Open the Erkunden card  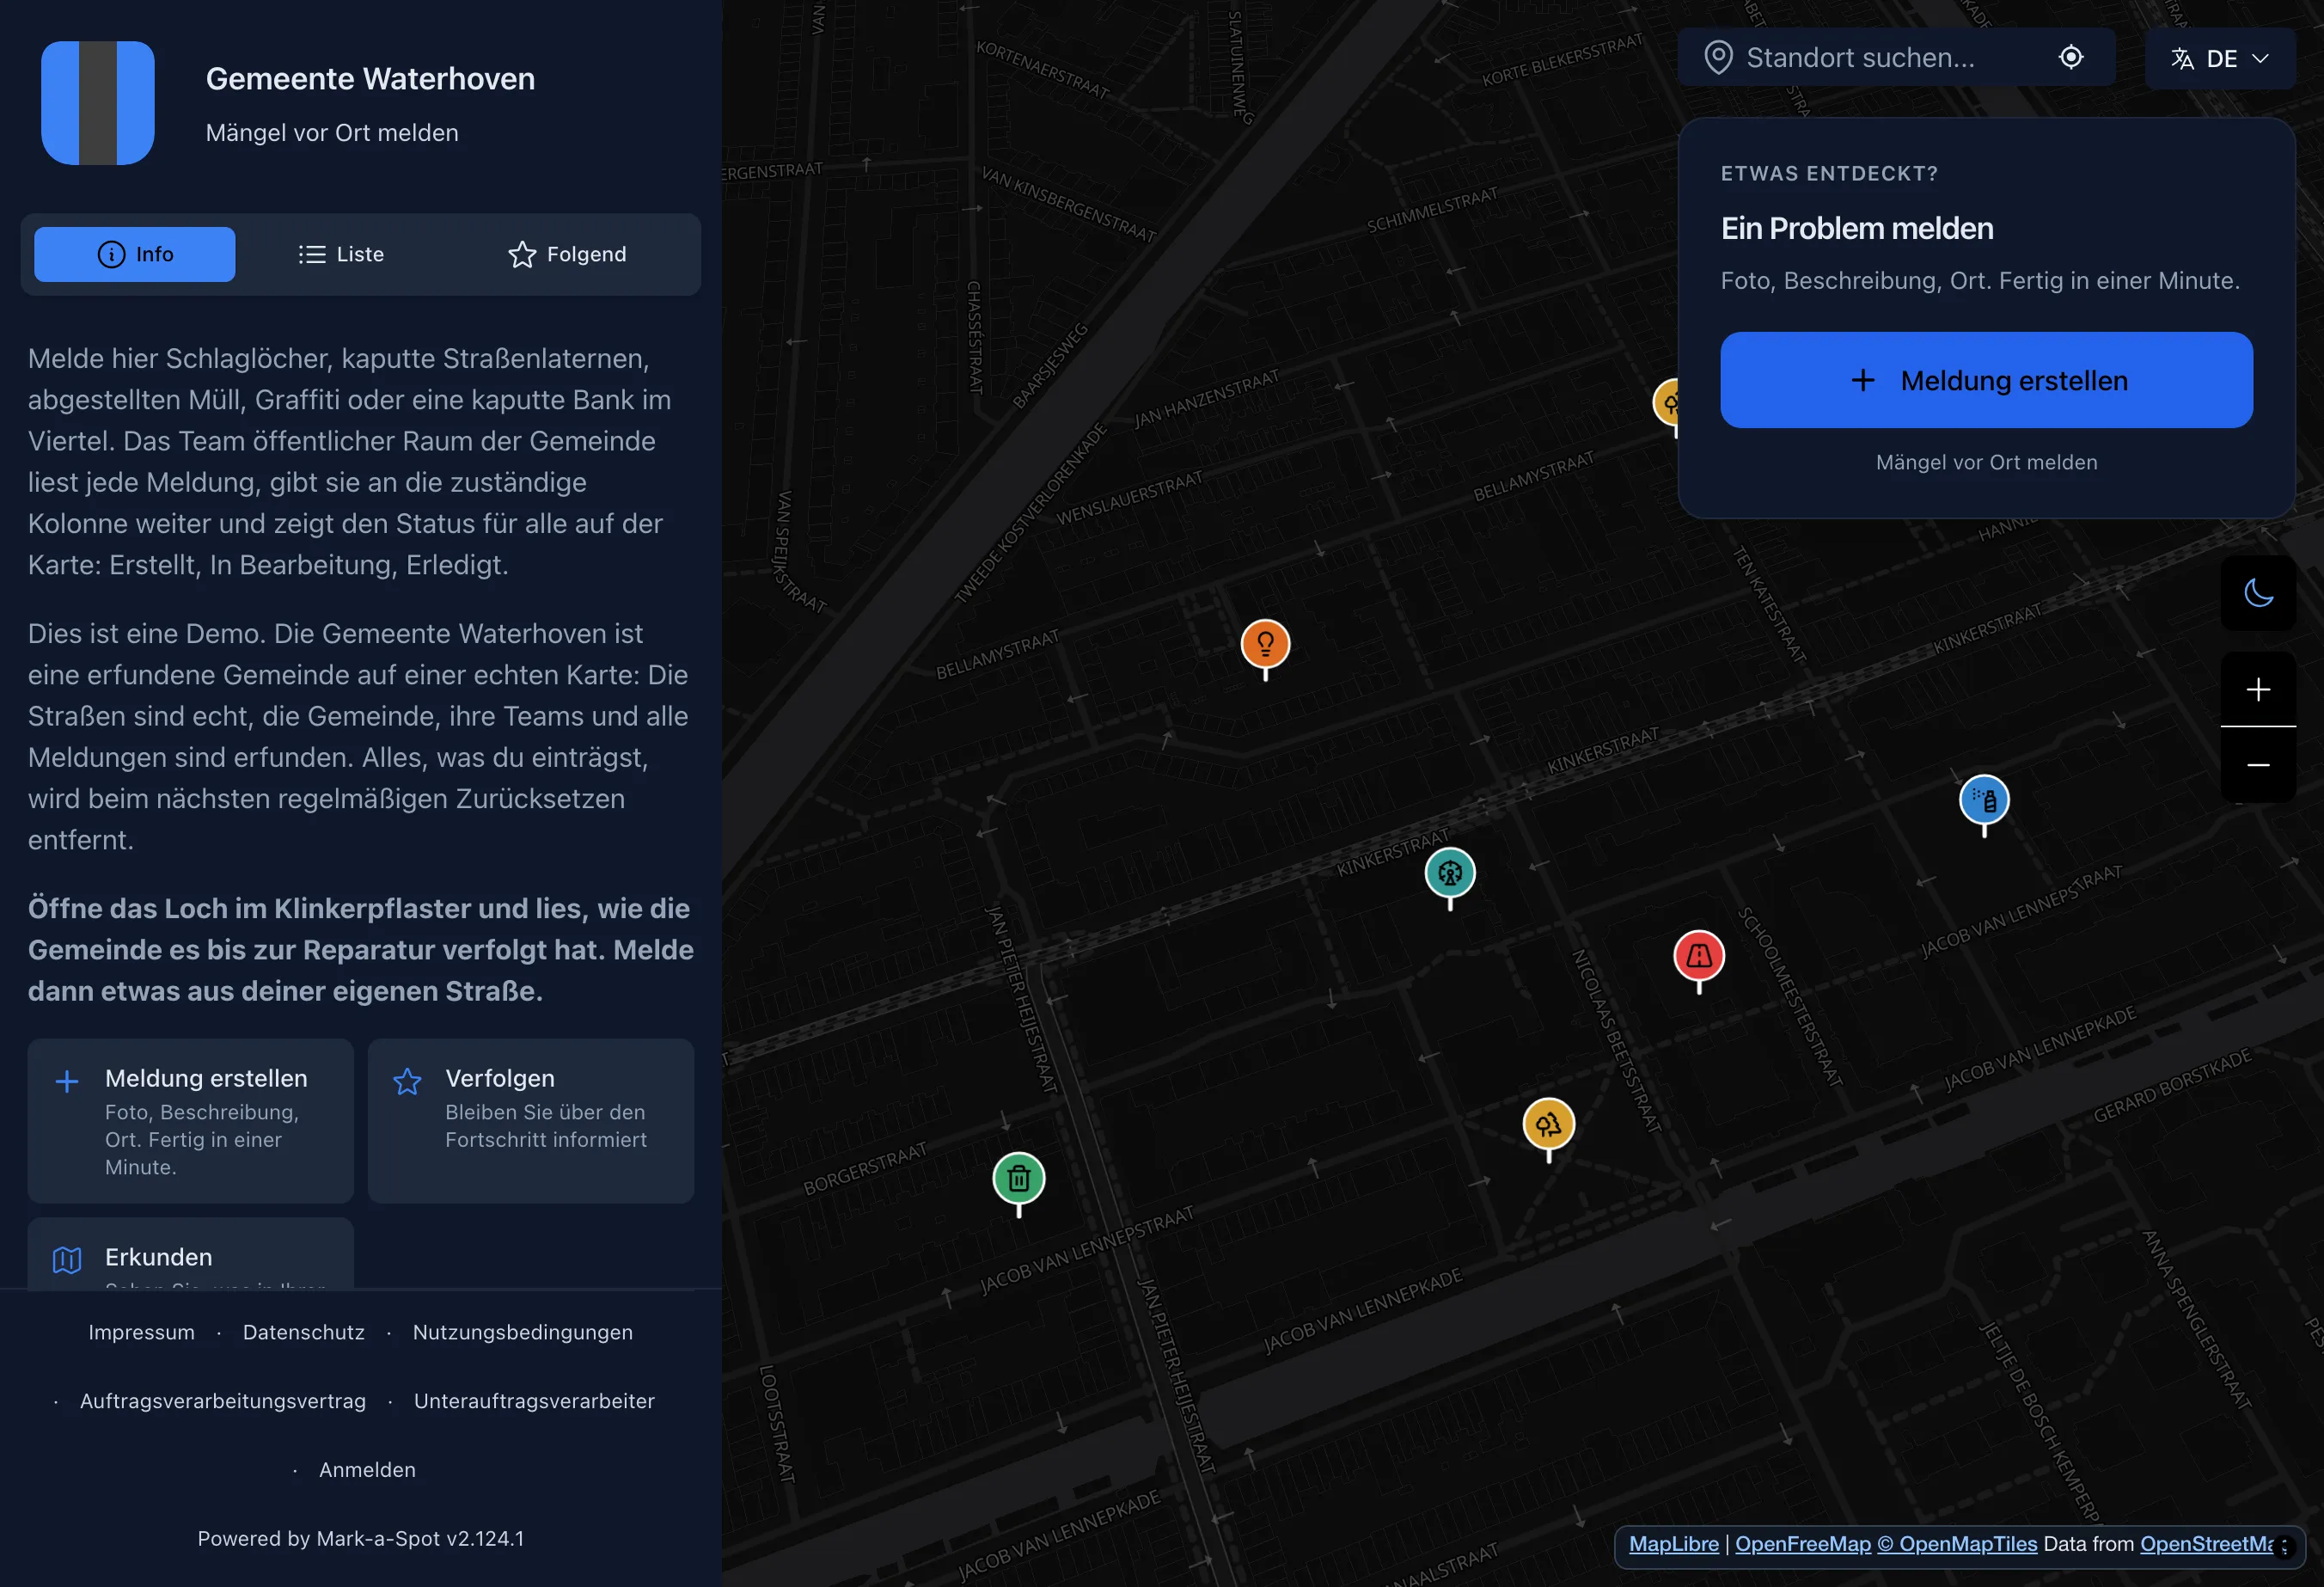pyautogui.click(x=190, y=1254)
